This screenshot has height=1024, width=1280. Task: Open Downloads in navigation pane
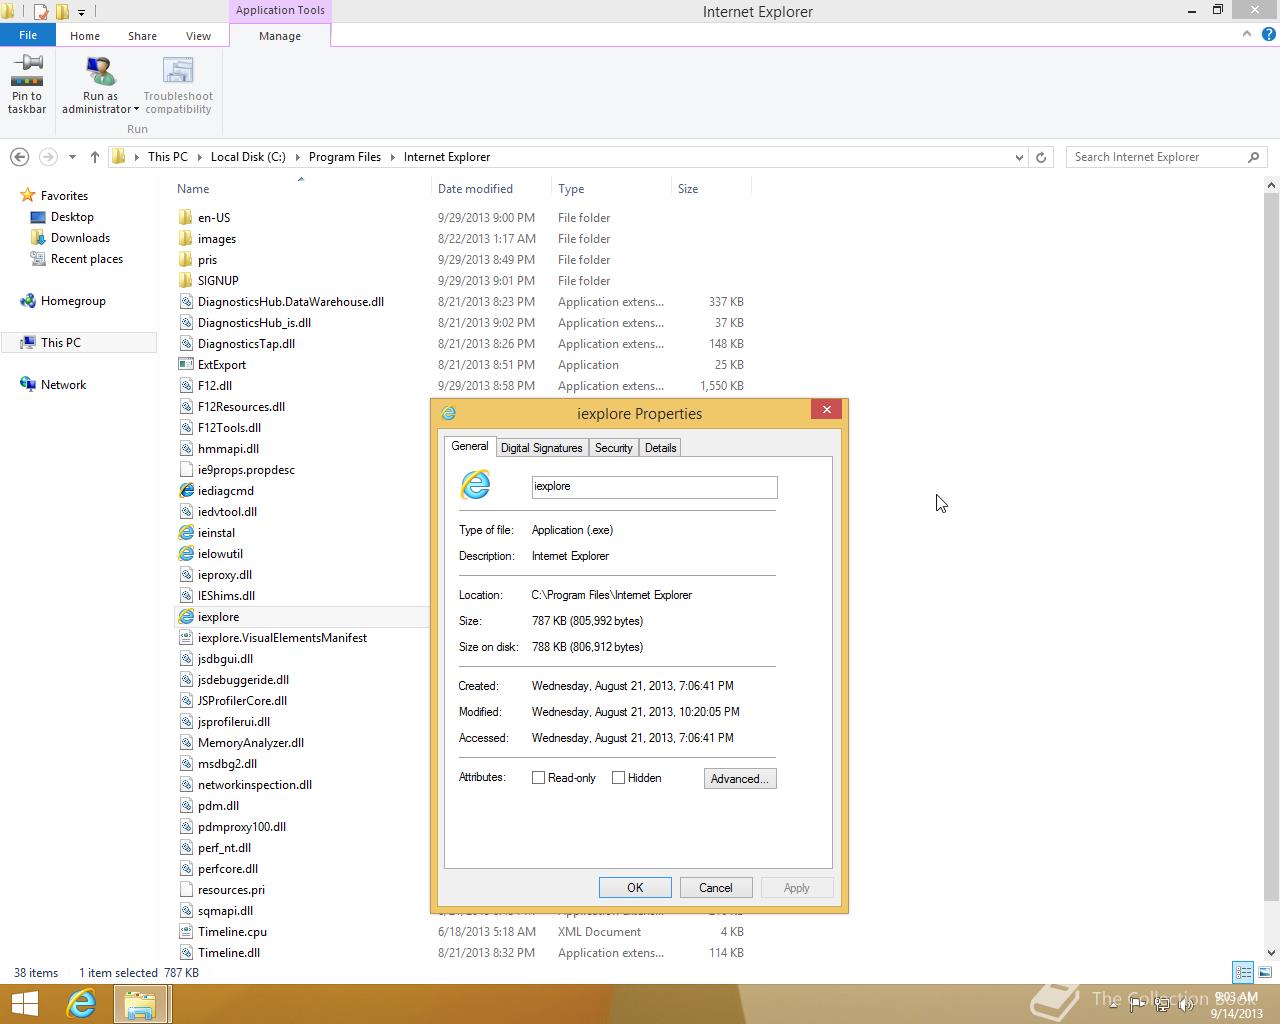click(x=80, y=238)
